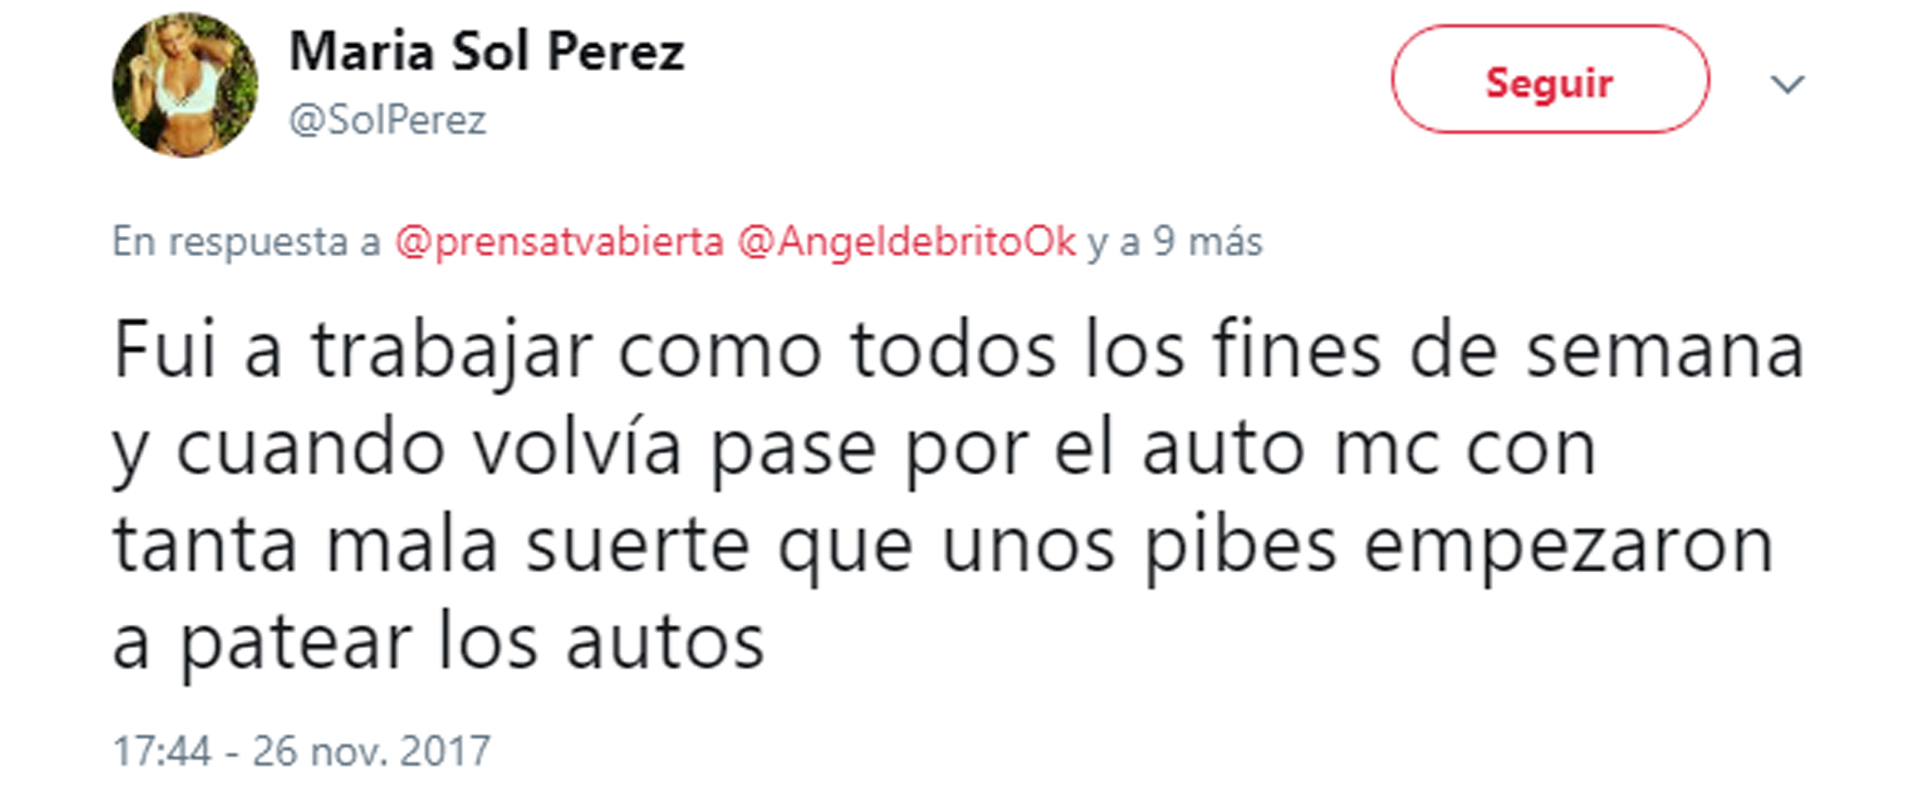Click the Seguir follow button
This screenshot has height=802, width=1920.
pyautogui.click(x=1550, y=80)
